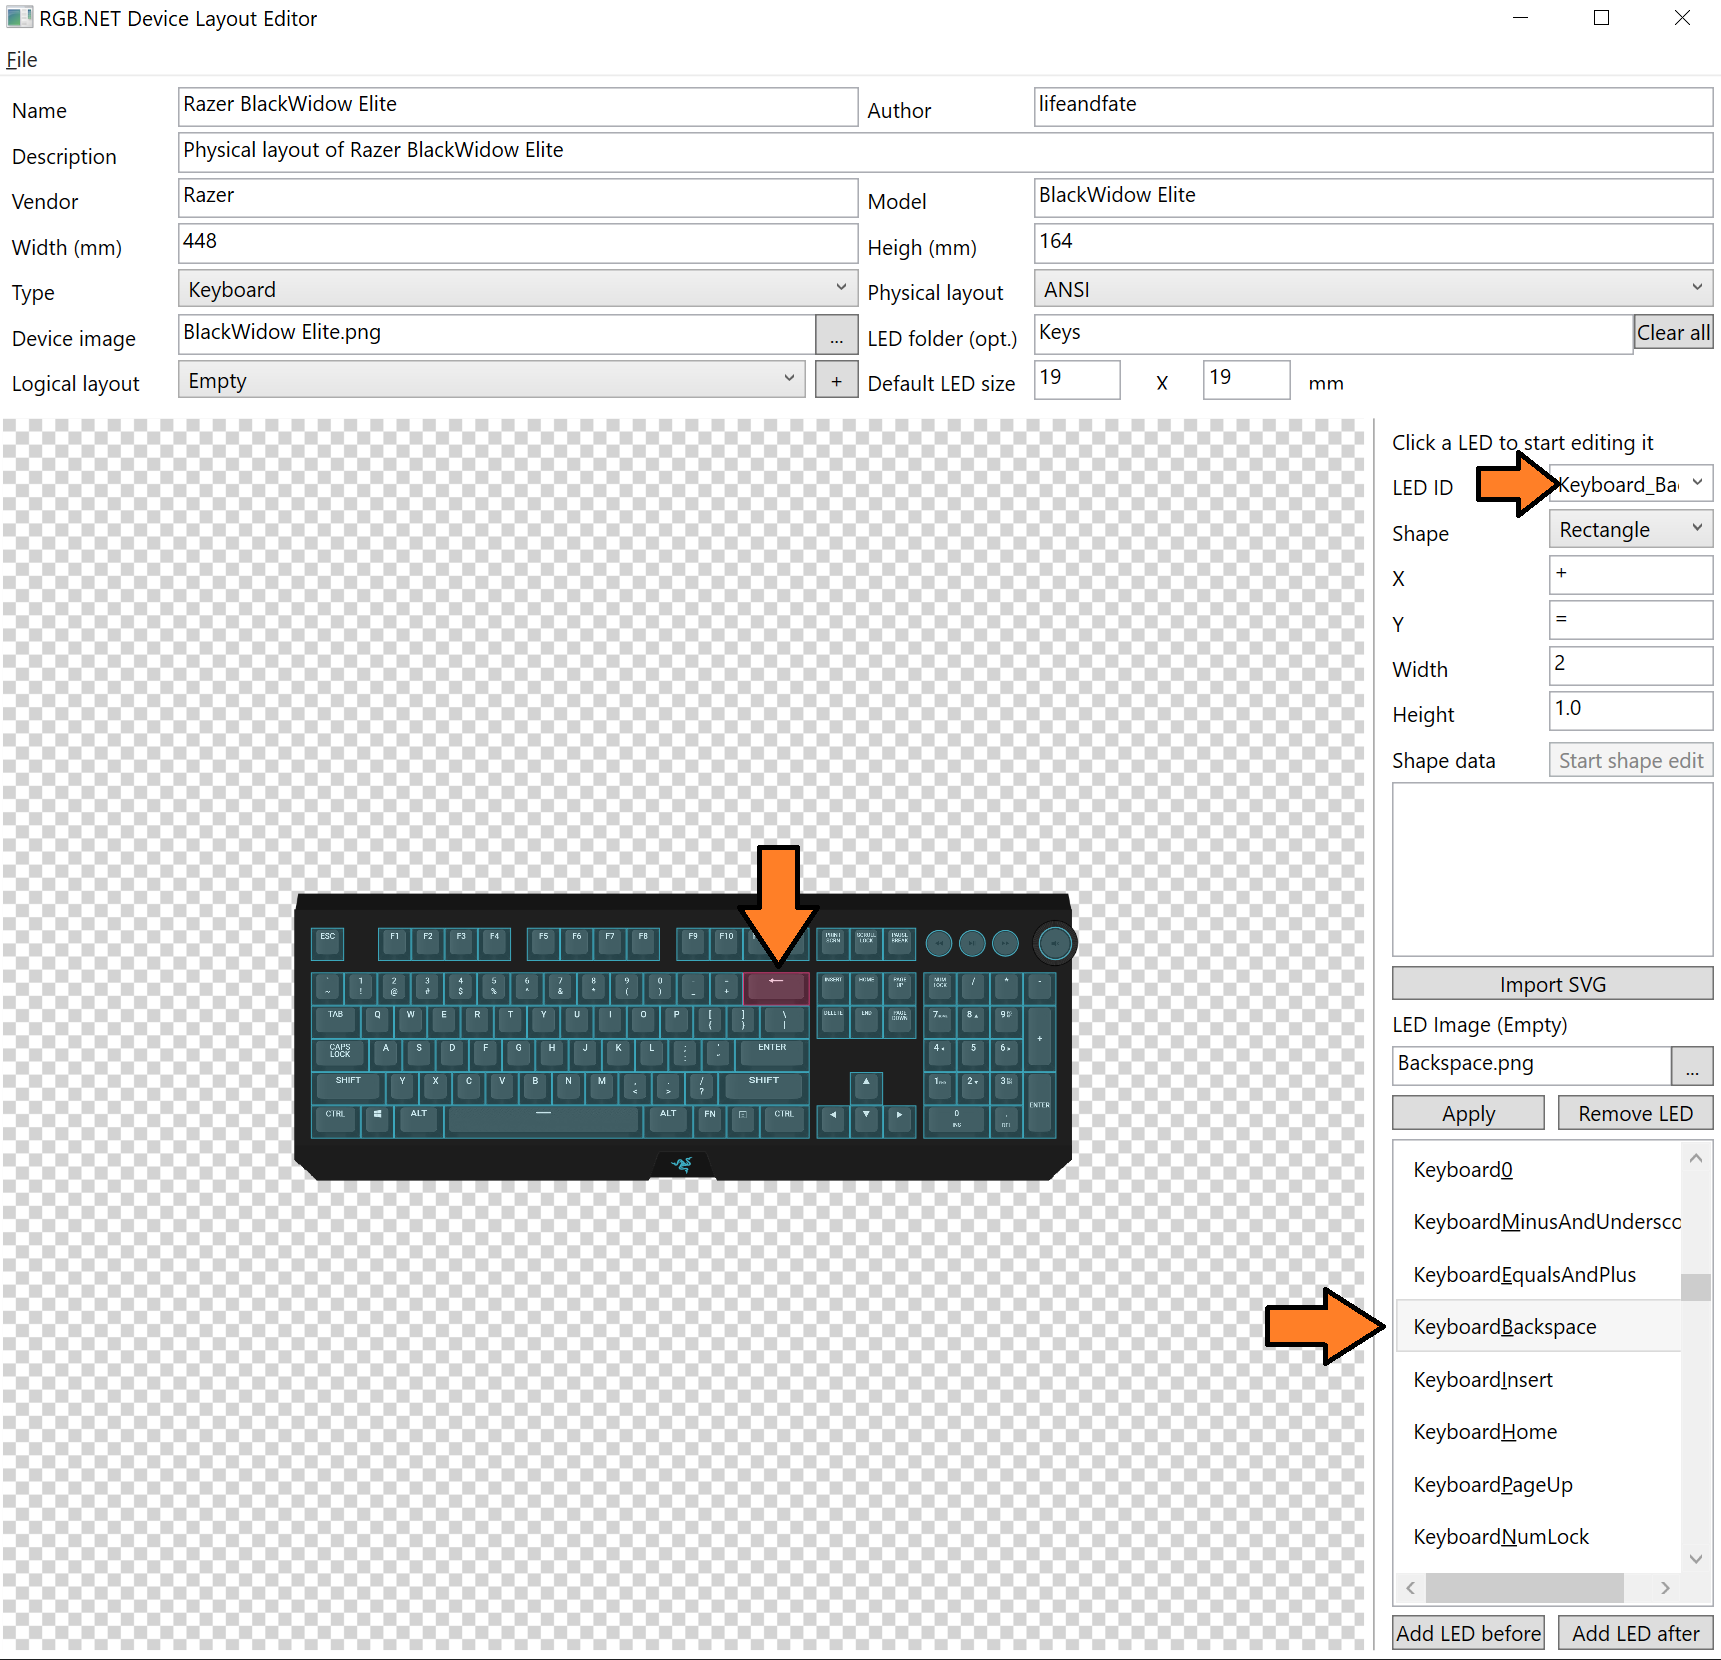Select KeyboardInsert in the LED list
Screen dimensions: 1721x1660
coord(1538,1380)
